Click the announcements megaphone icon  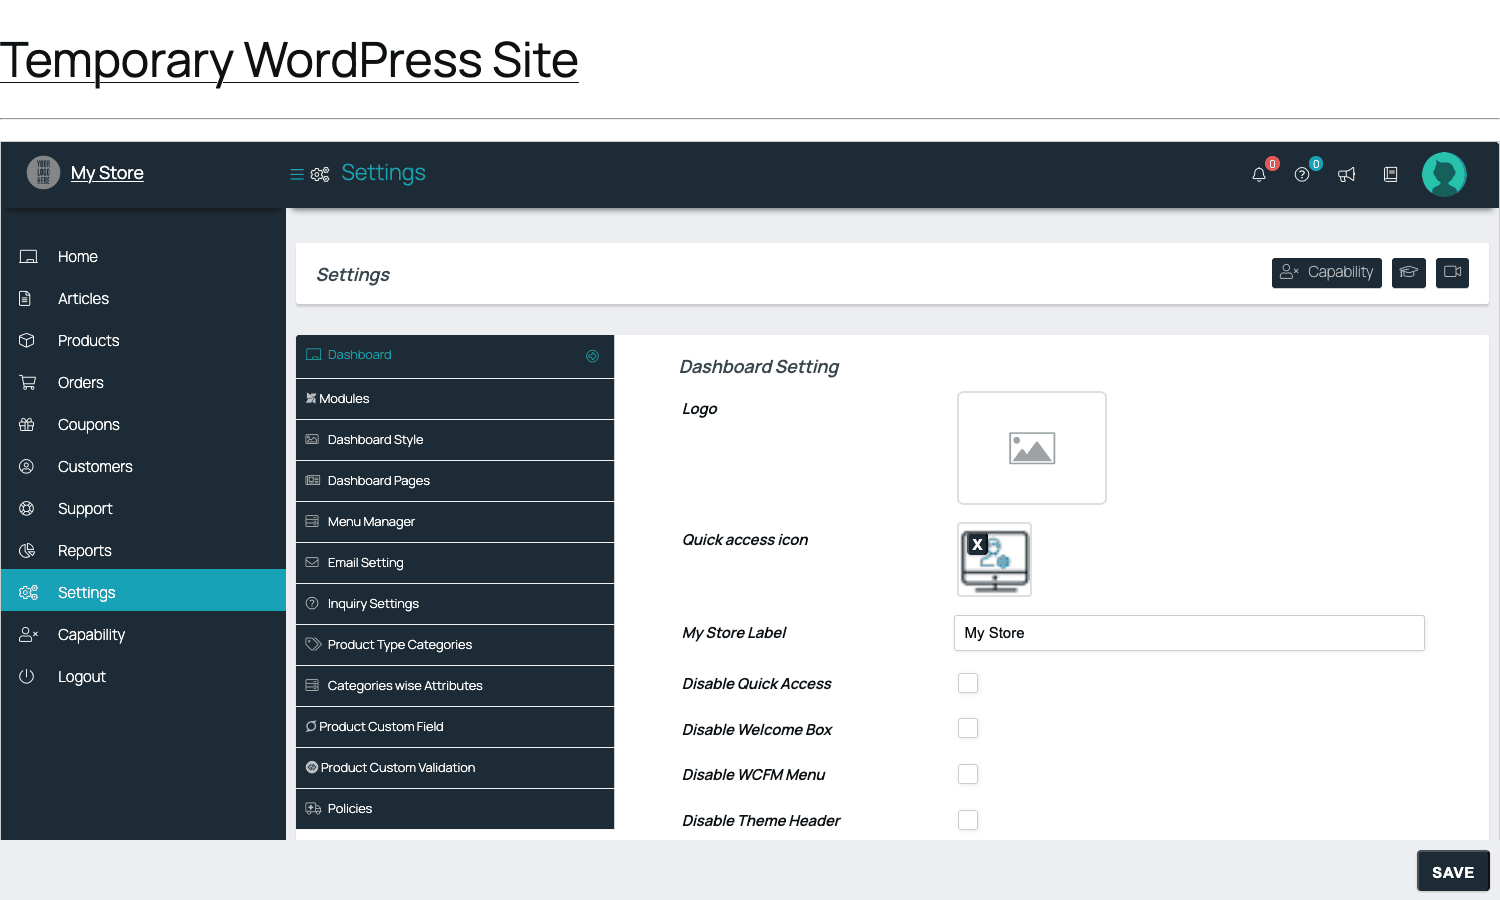[1347, 175]
